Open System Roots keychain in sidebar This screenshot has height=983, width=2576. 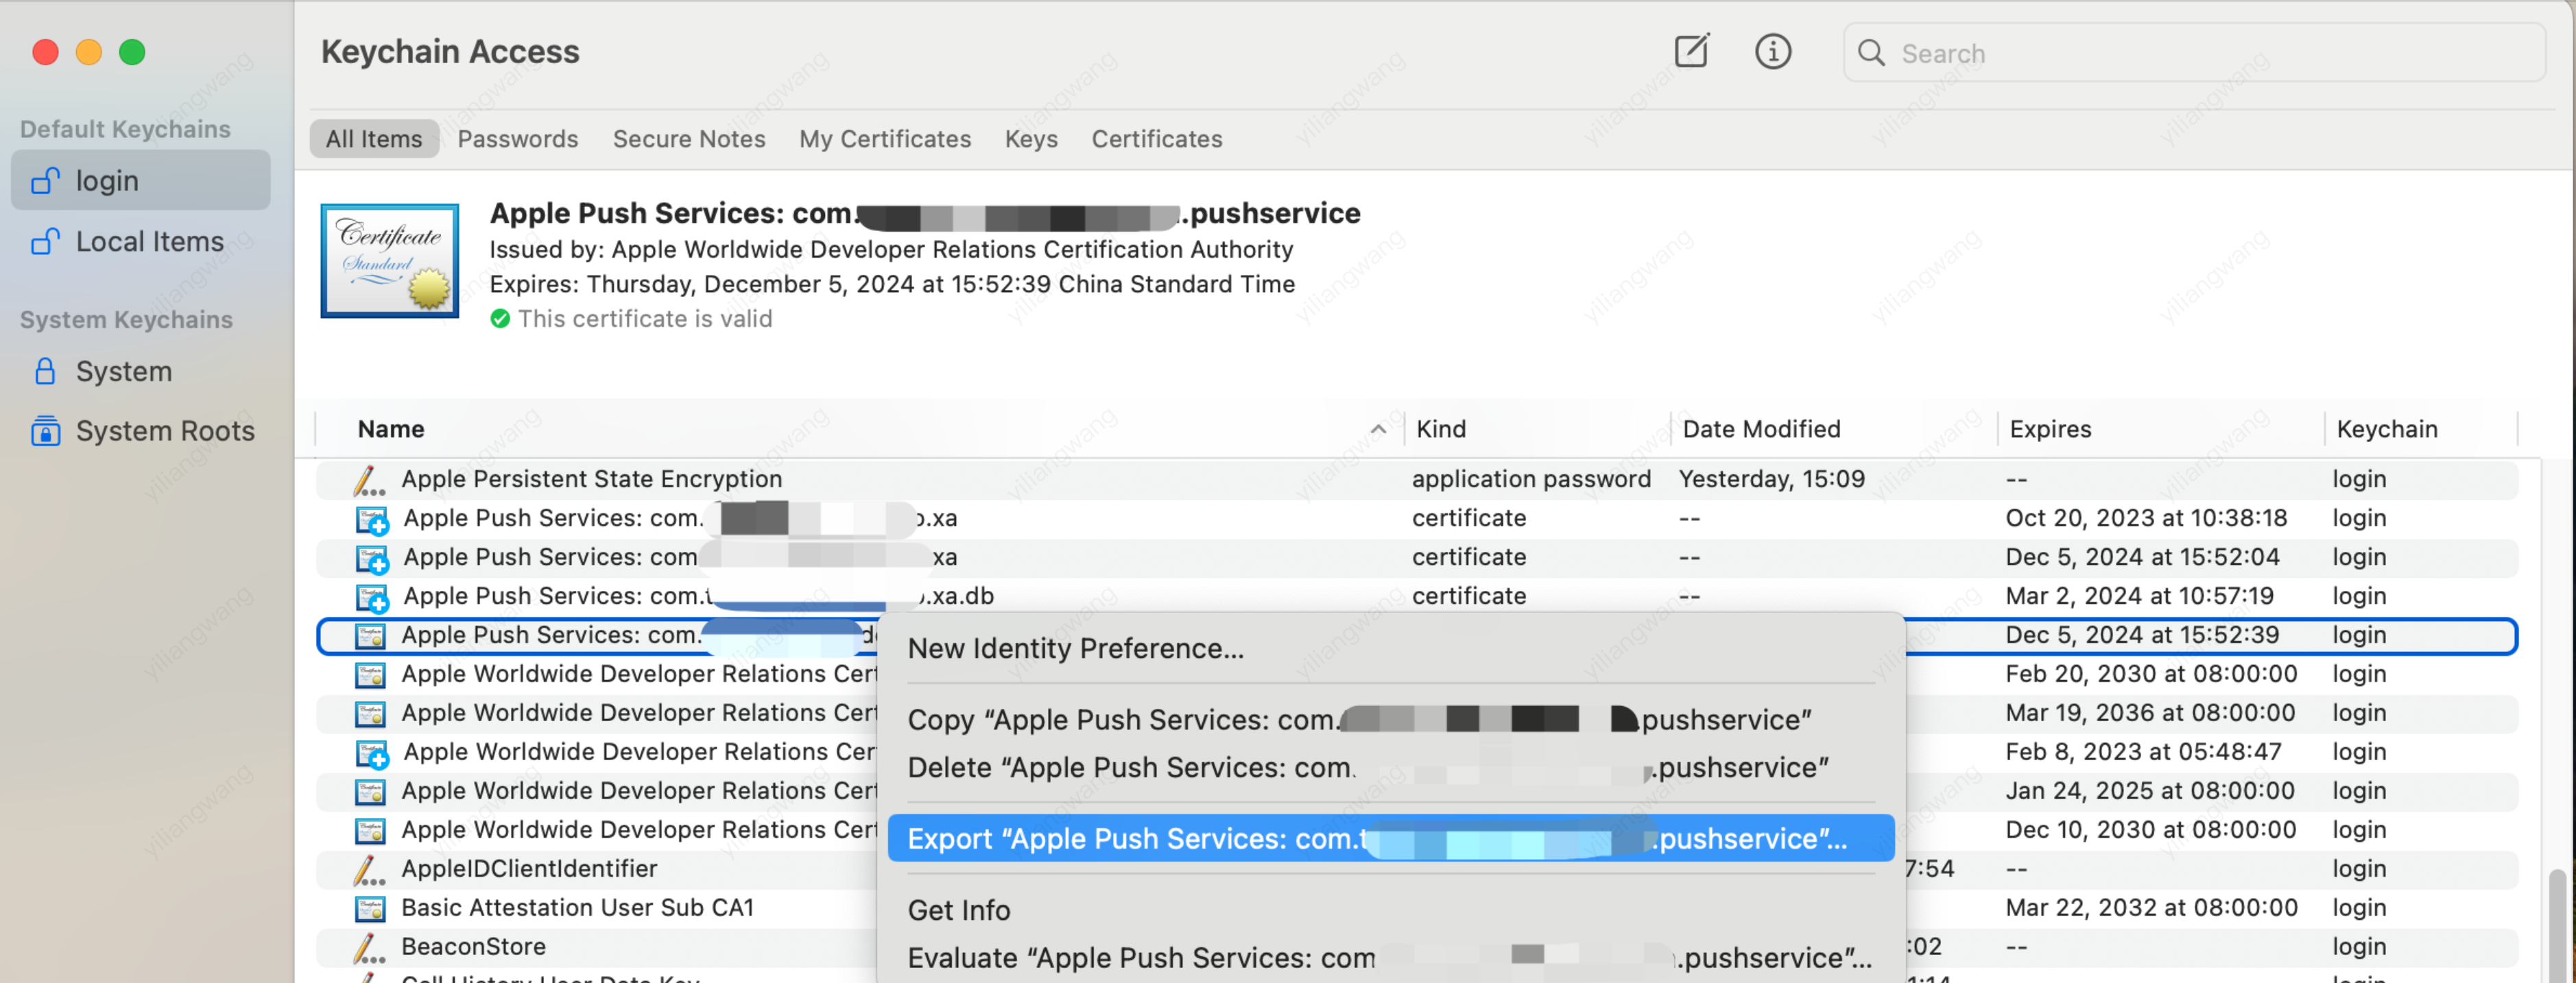tap(164, 431)
